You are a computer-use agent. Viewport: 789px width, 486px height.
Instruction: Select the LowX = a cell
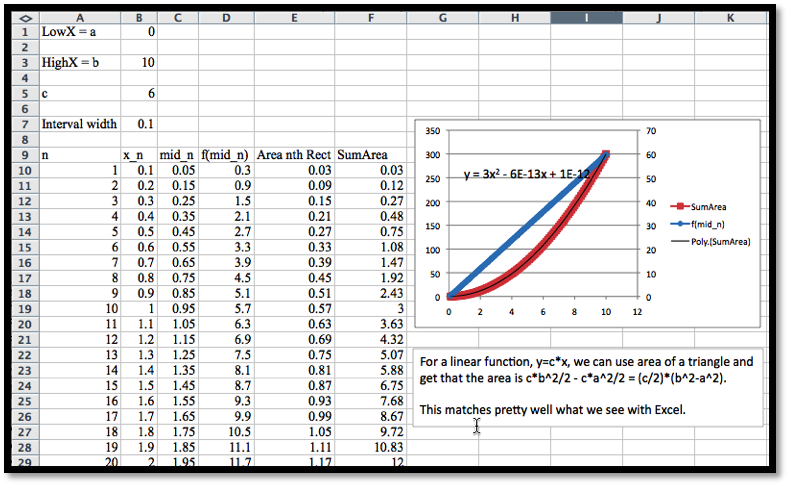click(79, 32)
